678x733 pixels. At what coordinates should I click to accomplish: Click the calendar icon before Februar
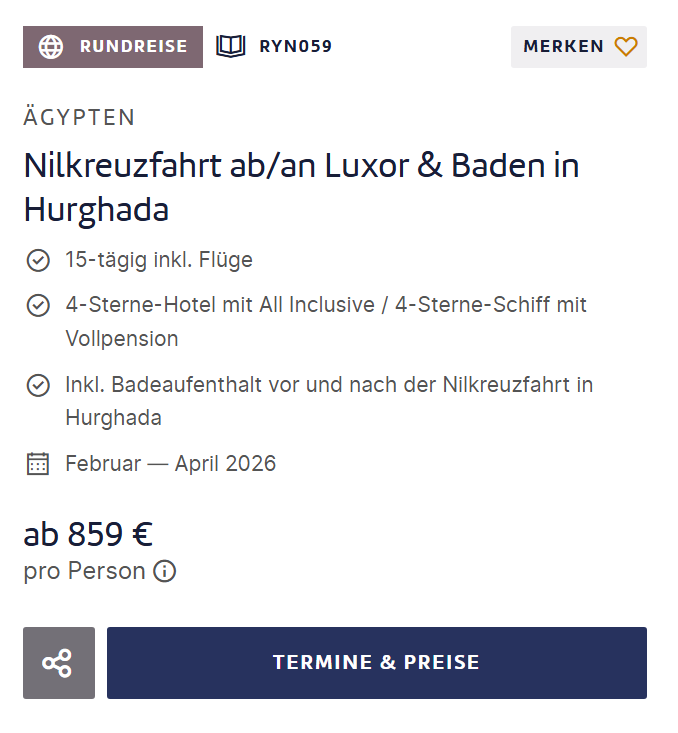[38, 464]
